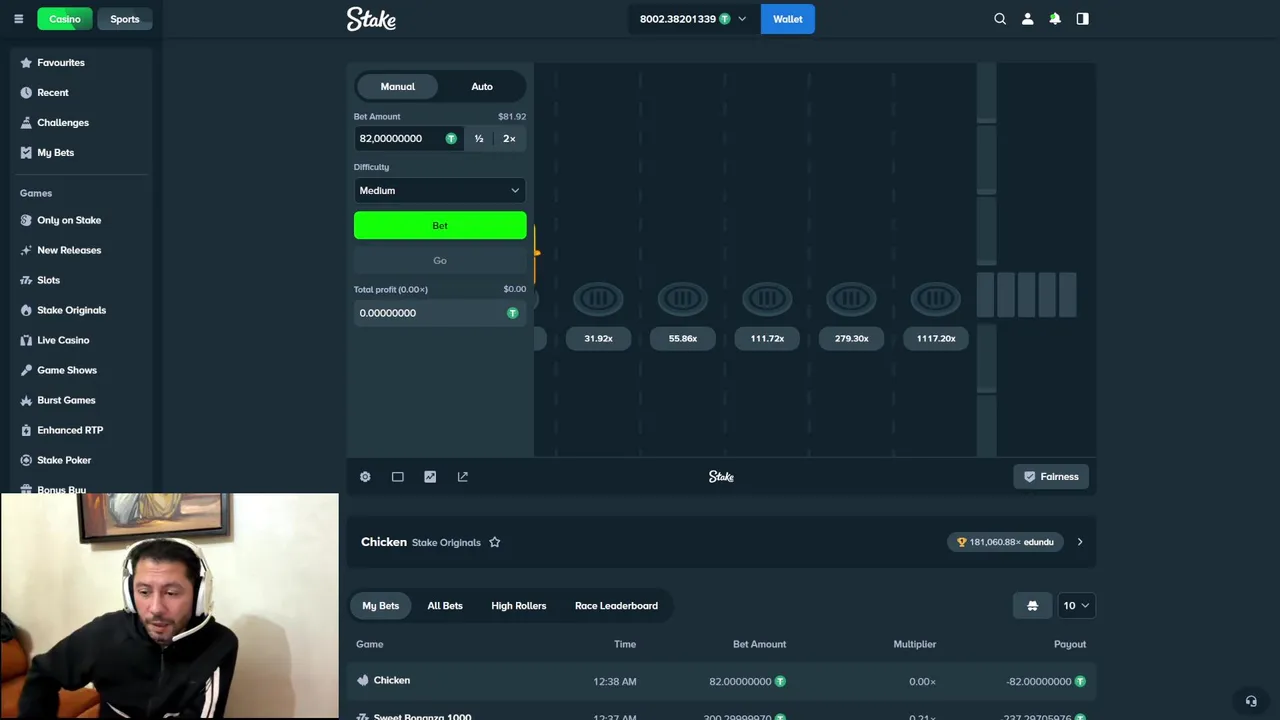This screenshot has width=1280, height=720.
Task: Click the Stake Originals label beside Chicken
Action: pos(446,543)
